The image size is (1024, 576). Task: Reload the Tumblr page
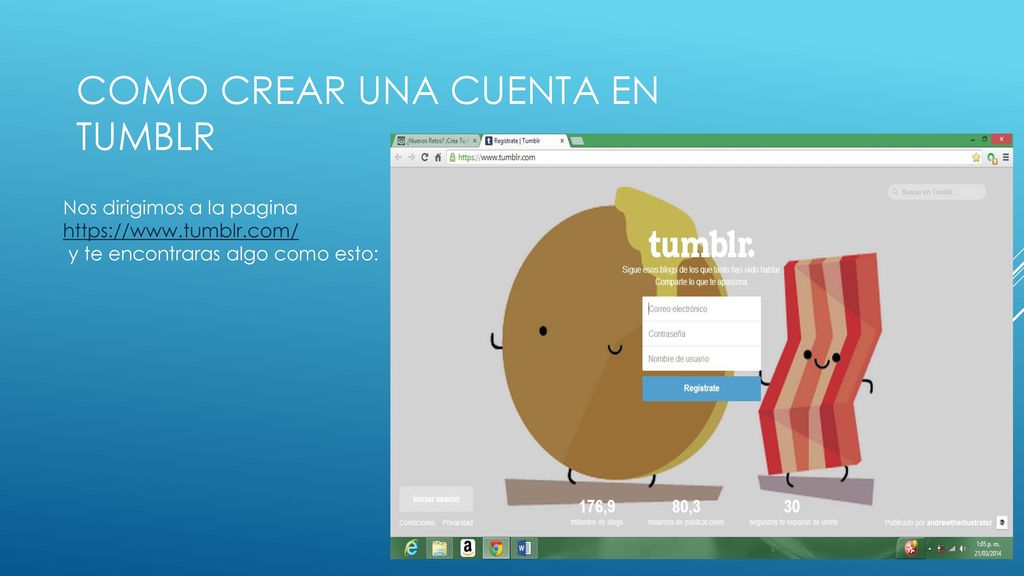click(424, 157)
